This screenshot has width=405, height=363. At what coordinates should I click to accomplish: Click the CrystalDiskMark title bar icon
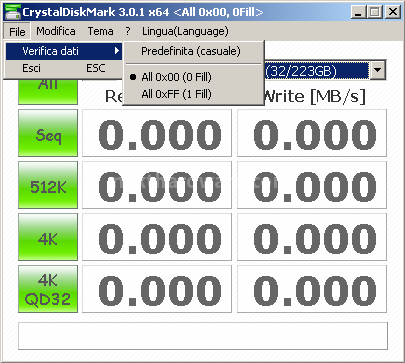[13, 12]
